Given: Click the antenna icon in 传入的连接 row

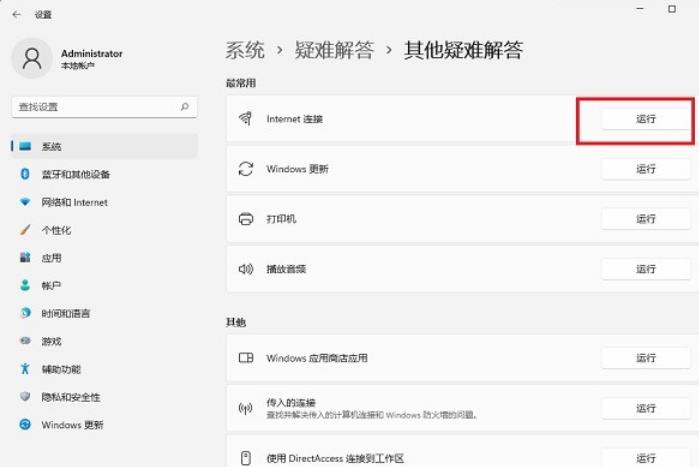Looking at the screenshot, I should click(246, 408).
